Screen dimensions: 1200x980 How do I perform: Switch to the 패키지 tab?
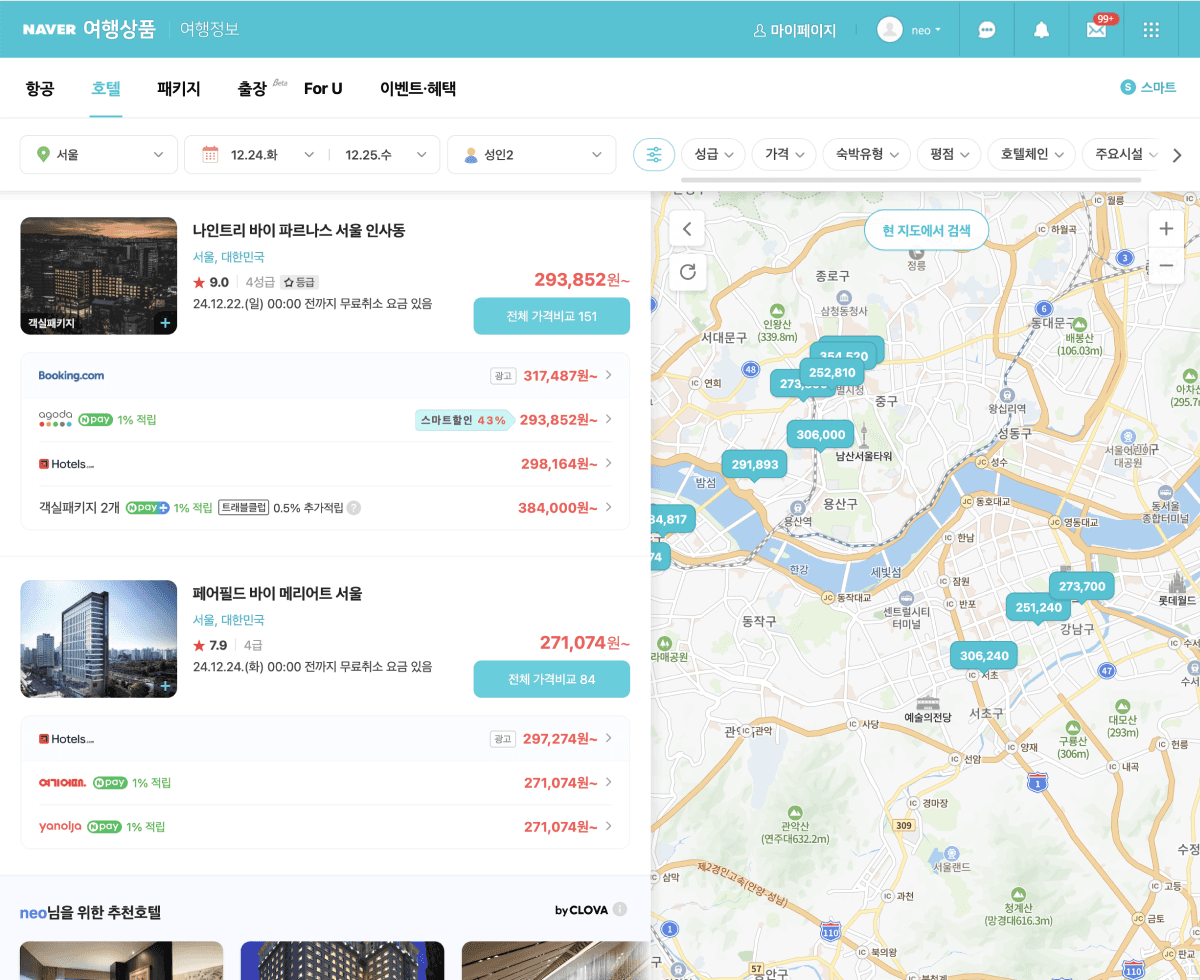pos(179,88)
